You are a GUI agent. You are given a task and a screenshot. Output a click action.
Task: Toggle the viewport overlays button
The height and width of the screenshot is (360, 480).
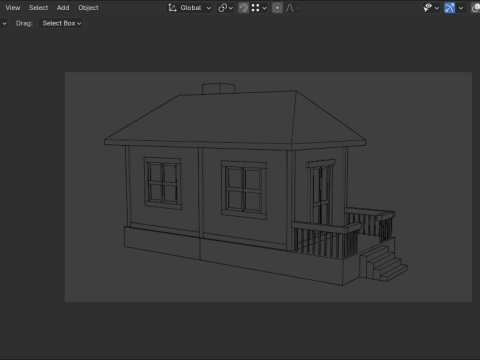(475, 8)
